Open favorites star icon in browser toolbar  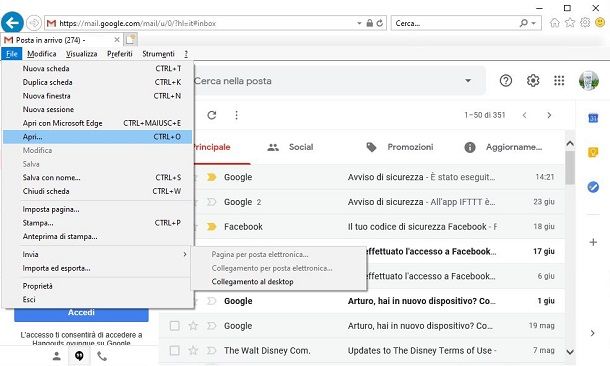pos(570,23)
